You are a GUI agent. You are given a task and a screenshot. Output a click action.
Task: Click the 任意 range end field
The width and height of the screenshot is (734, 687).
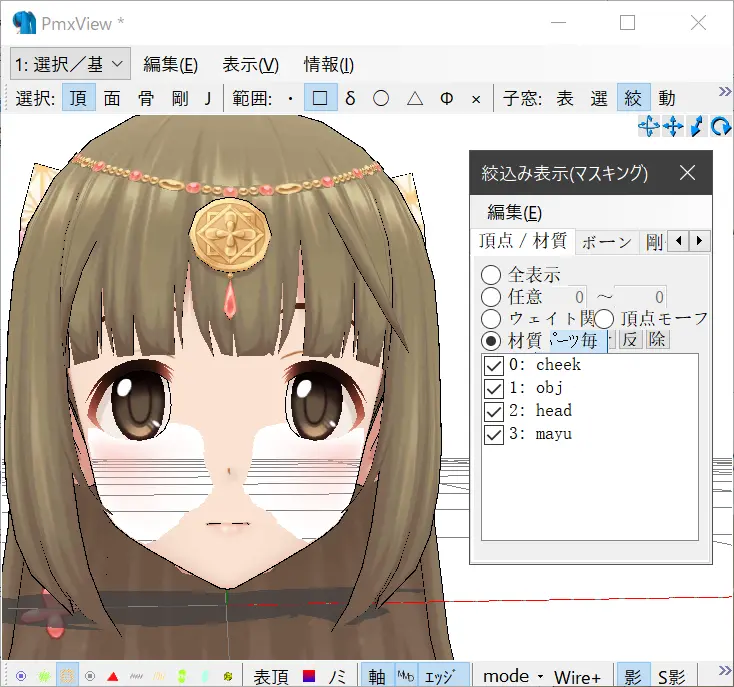coord(640,297)
